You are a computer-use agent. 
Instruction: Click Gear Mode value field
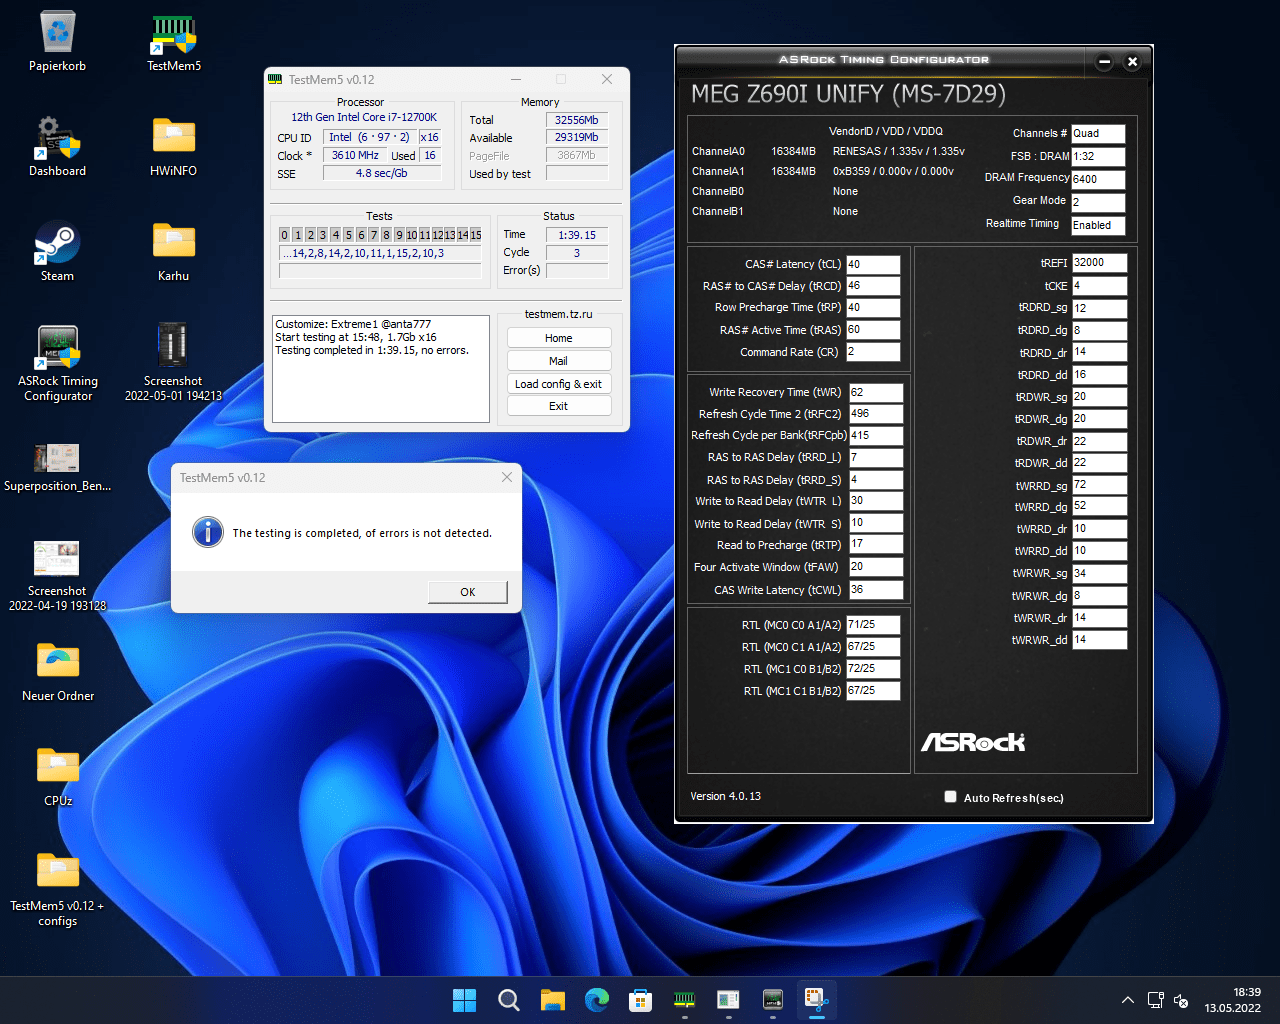(1098, 202)
